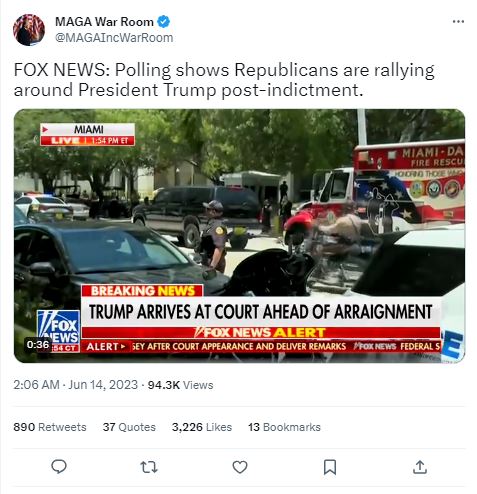Image resolution: width=477 pixels, height=494 pixels.
Task: Click the 94.3K Views count
Action: click(180, 385)
